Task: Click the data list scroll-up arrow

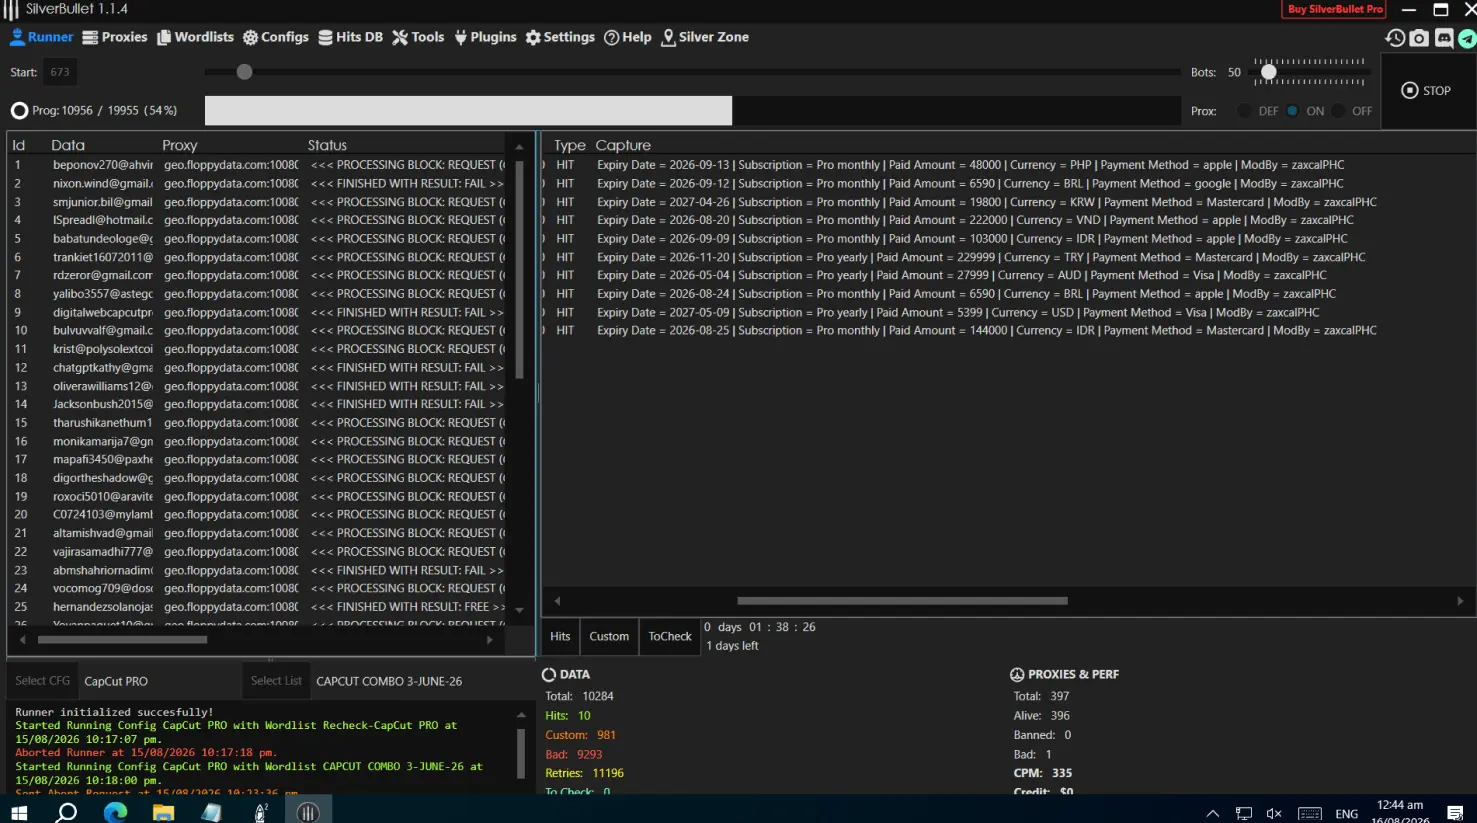Action: pos(519,147)
